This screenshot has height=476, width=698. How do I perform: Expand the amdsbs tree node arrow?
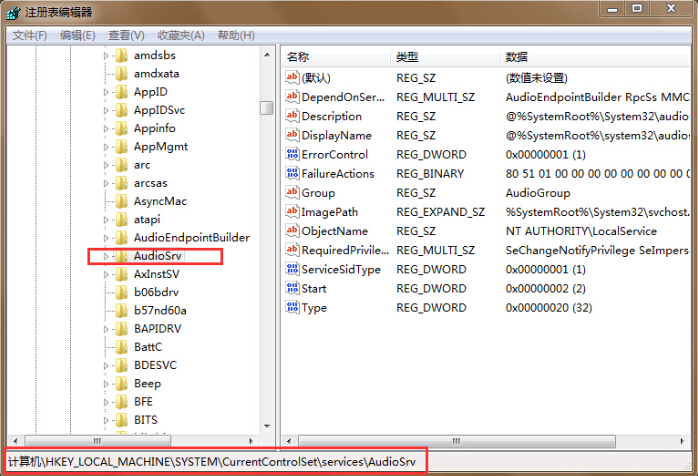tap(106, 56)
